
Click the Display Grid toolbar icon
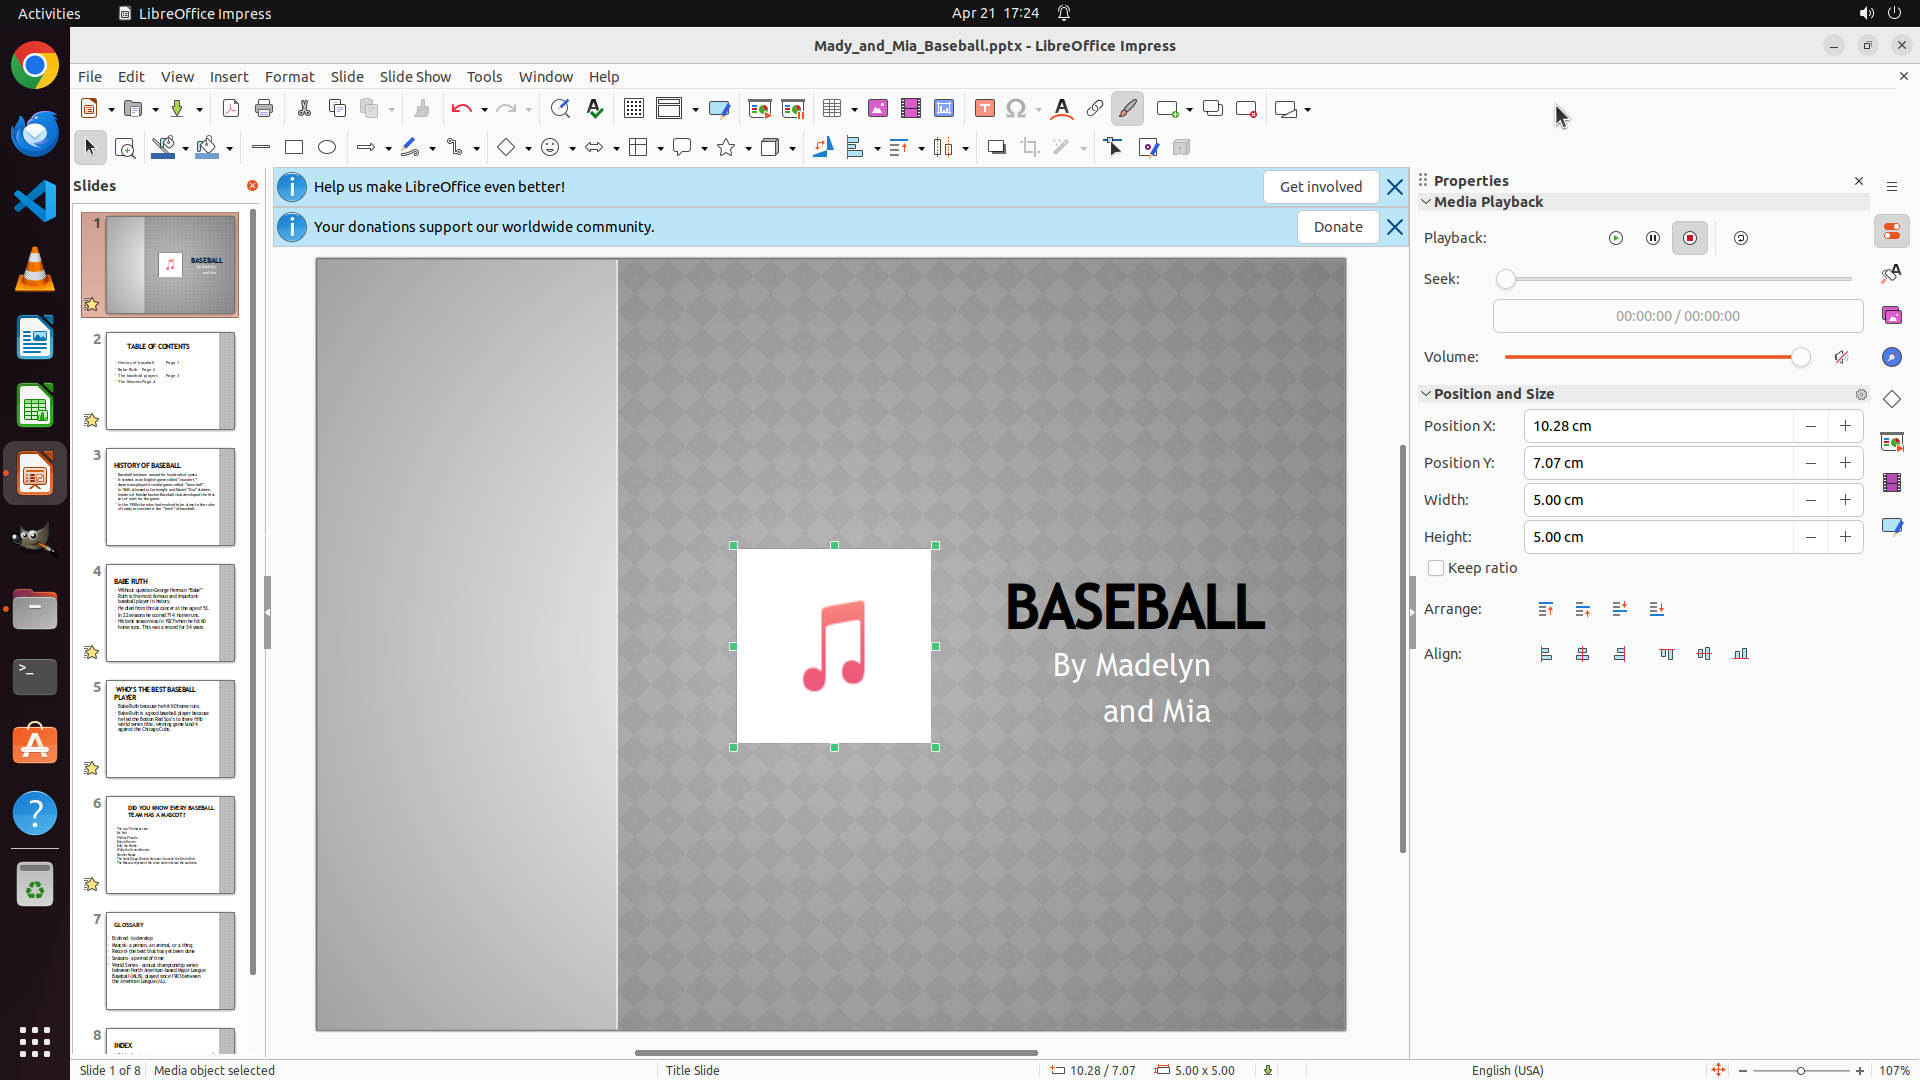coord(634,109)
